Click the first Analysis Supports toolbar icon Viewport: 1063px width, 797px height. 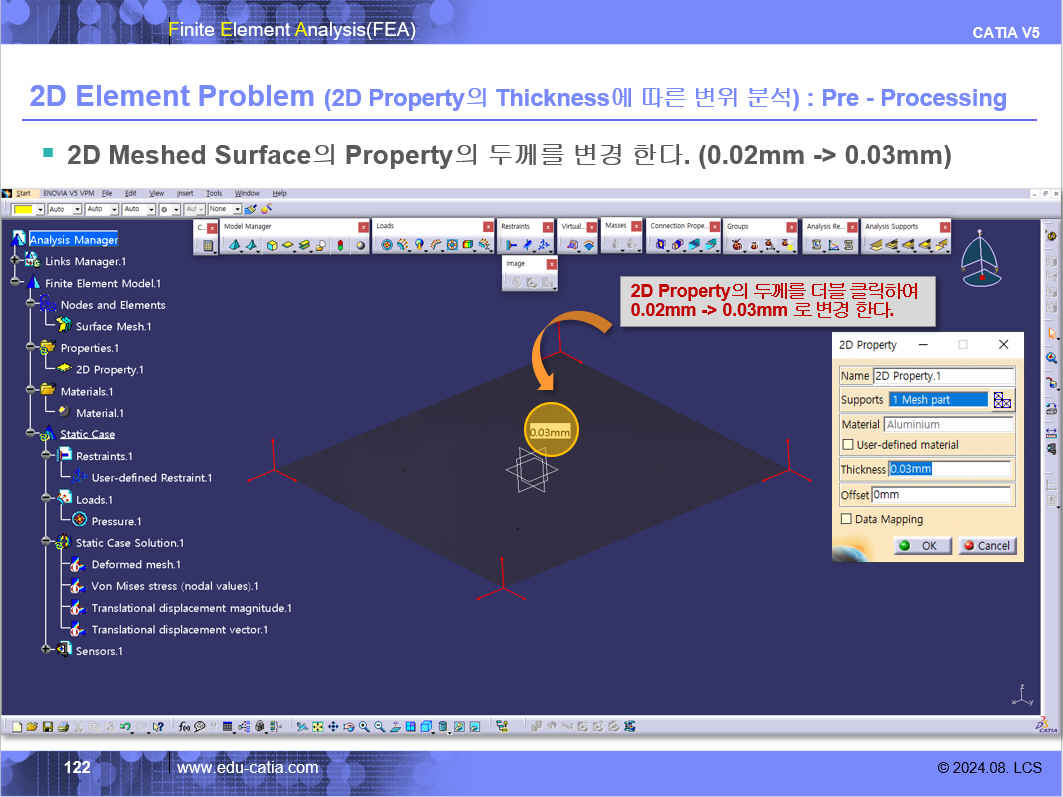click(x=875, y=245)
